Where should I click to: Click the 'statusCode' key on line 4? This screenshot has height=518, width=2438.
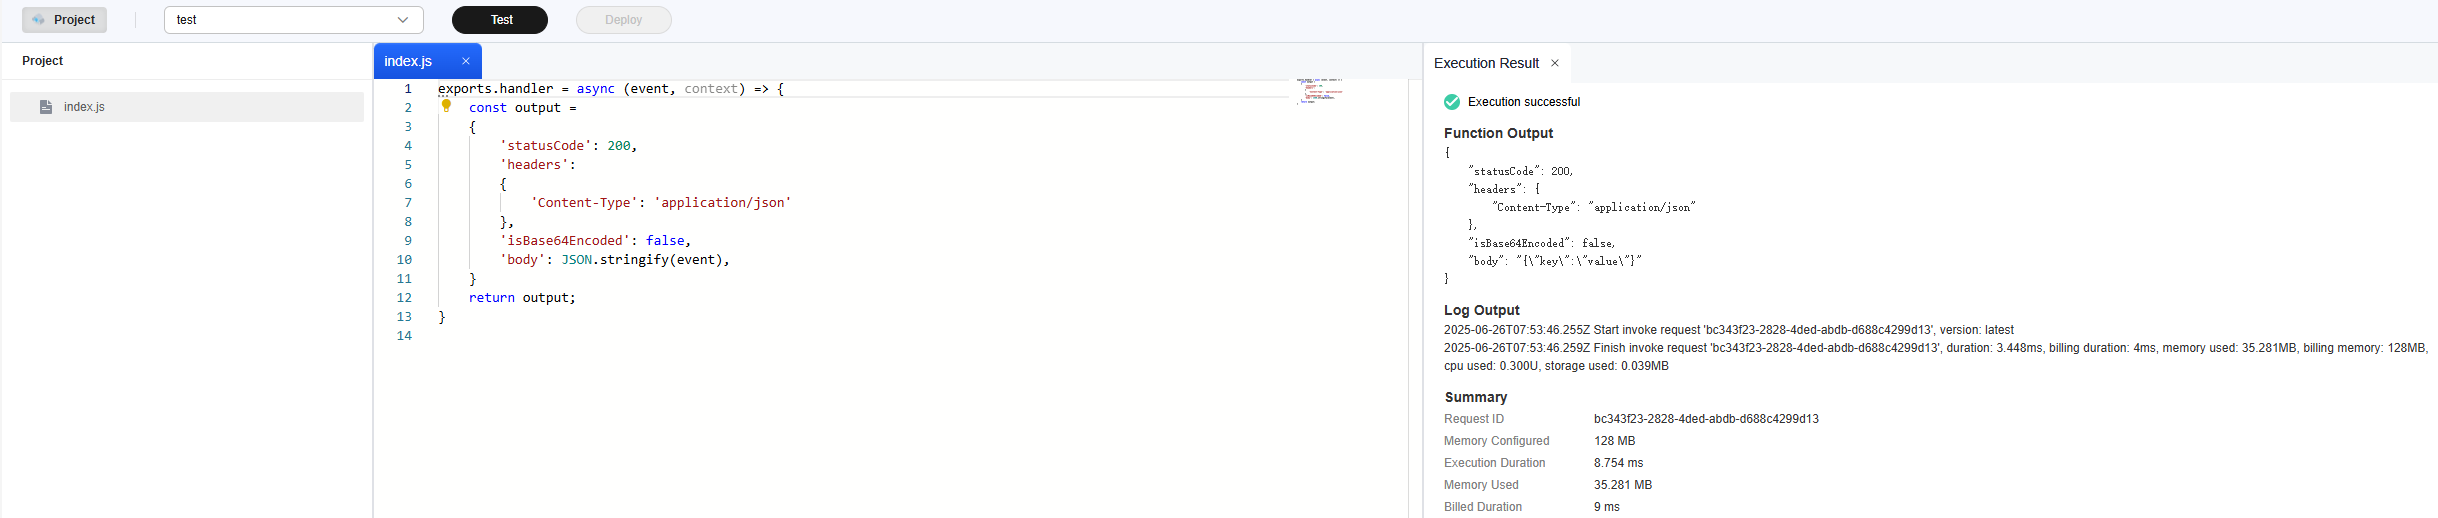546,146
